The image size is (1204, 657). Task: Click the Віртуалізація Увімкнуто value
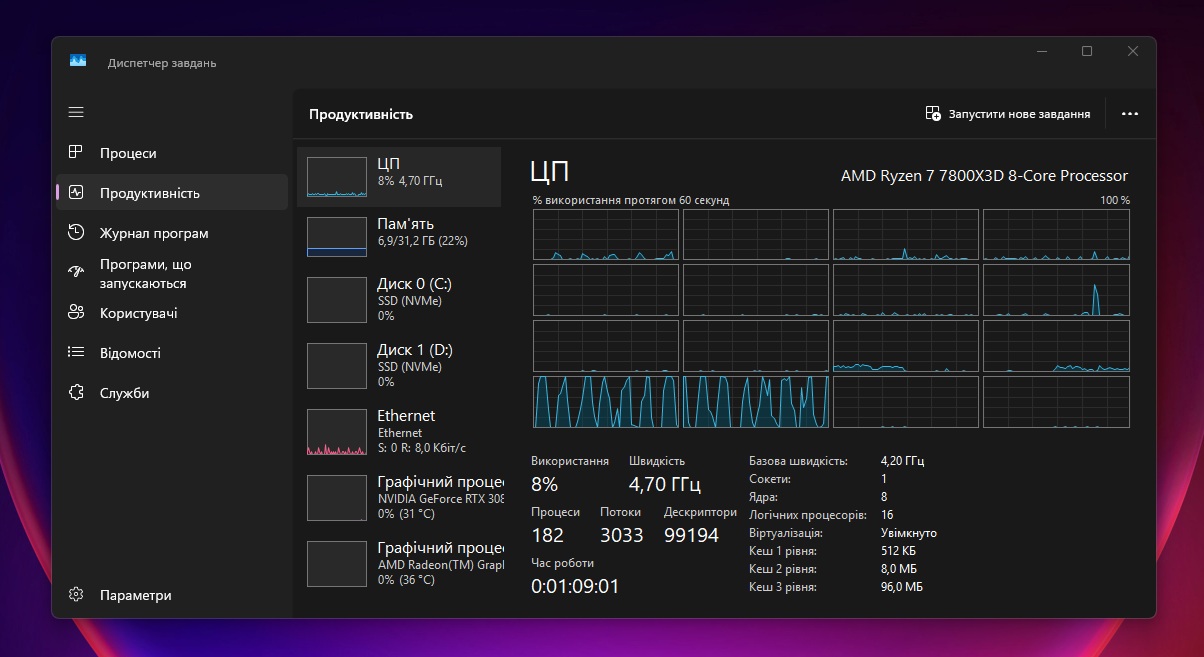pos(909,533)
